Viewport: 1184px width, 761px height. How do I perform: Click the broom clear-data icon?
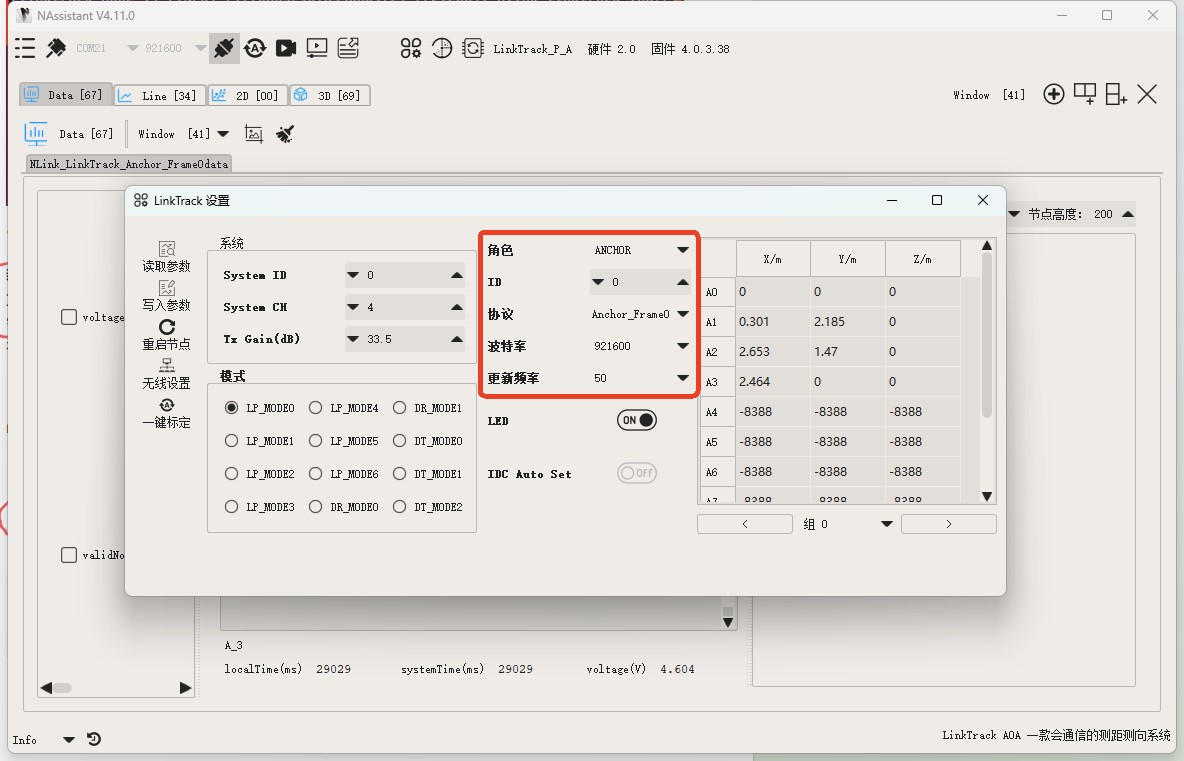[285, 134]
